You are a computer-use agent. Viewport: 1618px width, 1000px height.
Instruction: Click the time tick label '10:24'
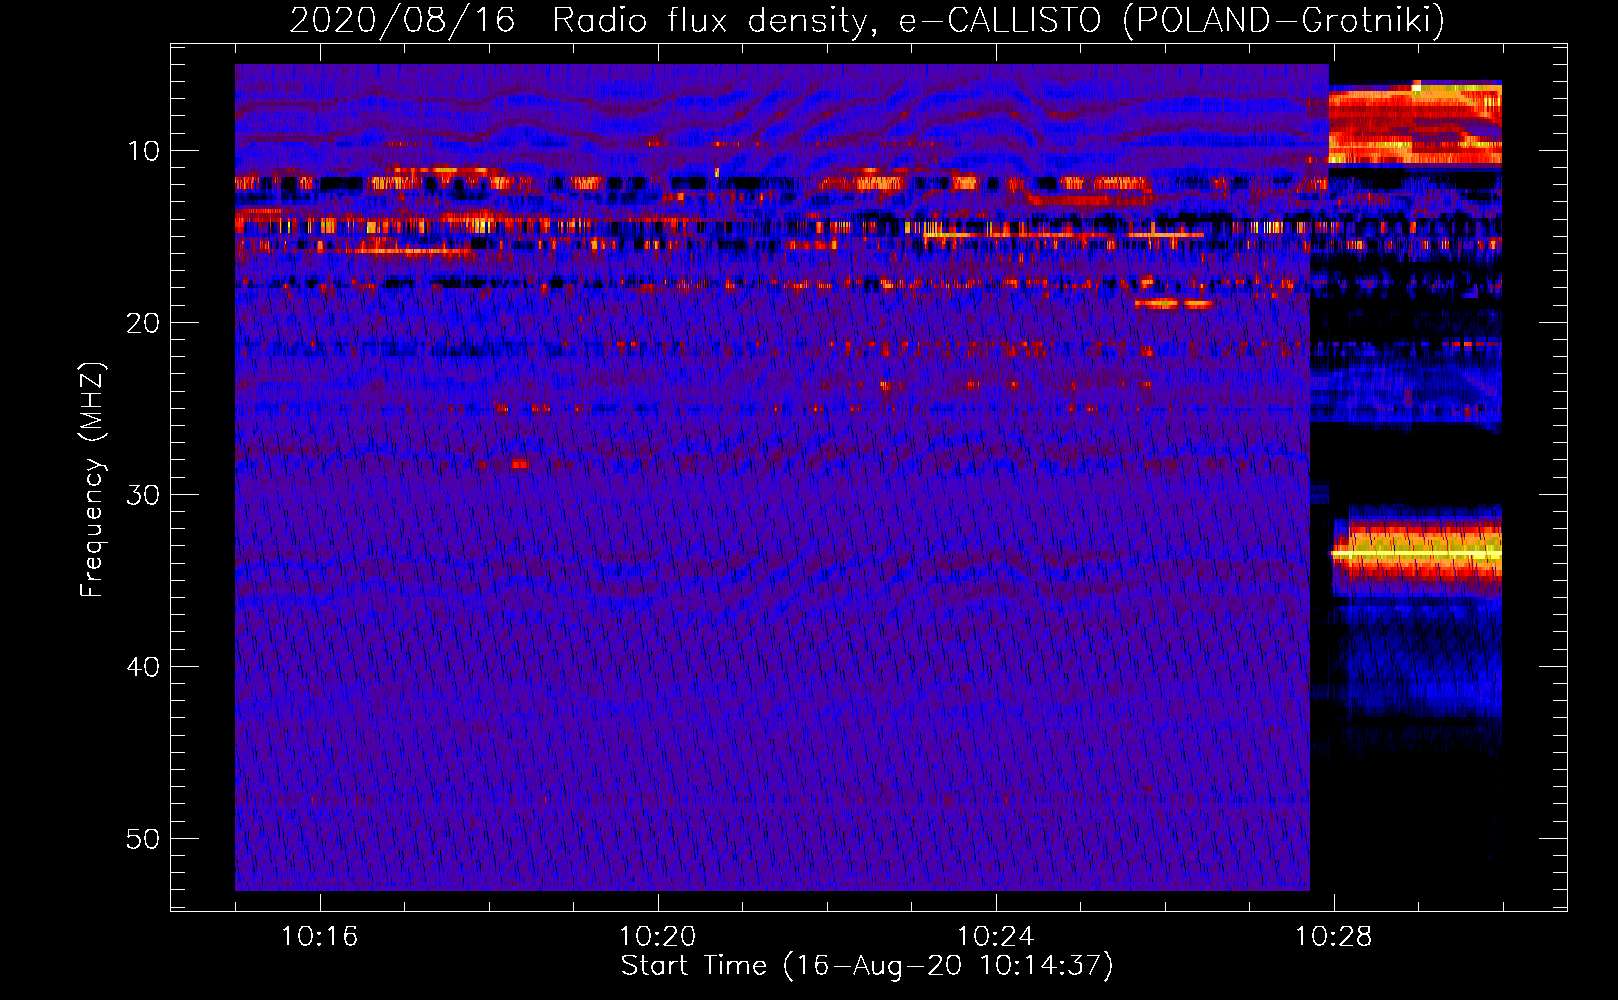(x=995, y=937)
